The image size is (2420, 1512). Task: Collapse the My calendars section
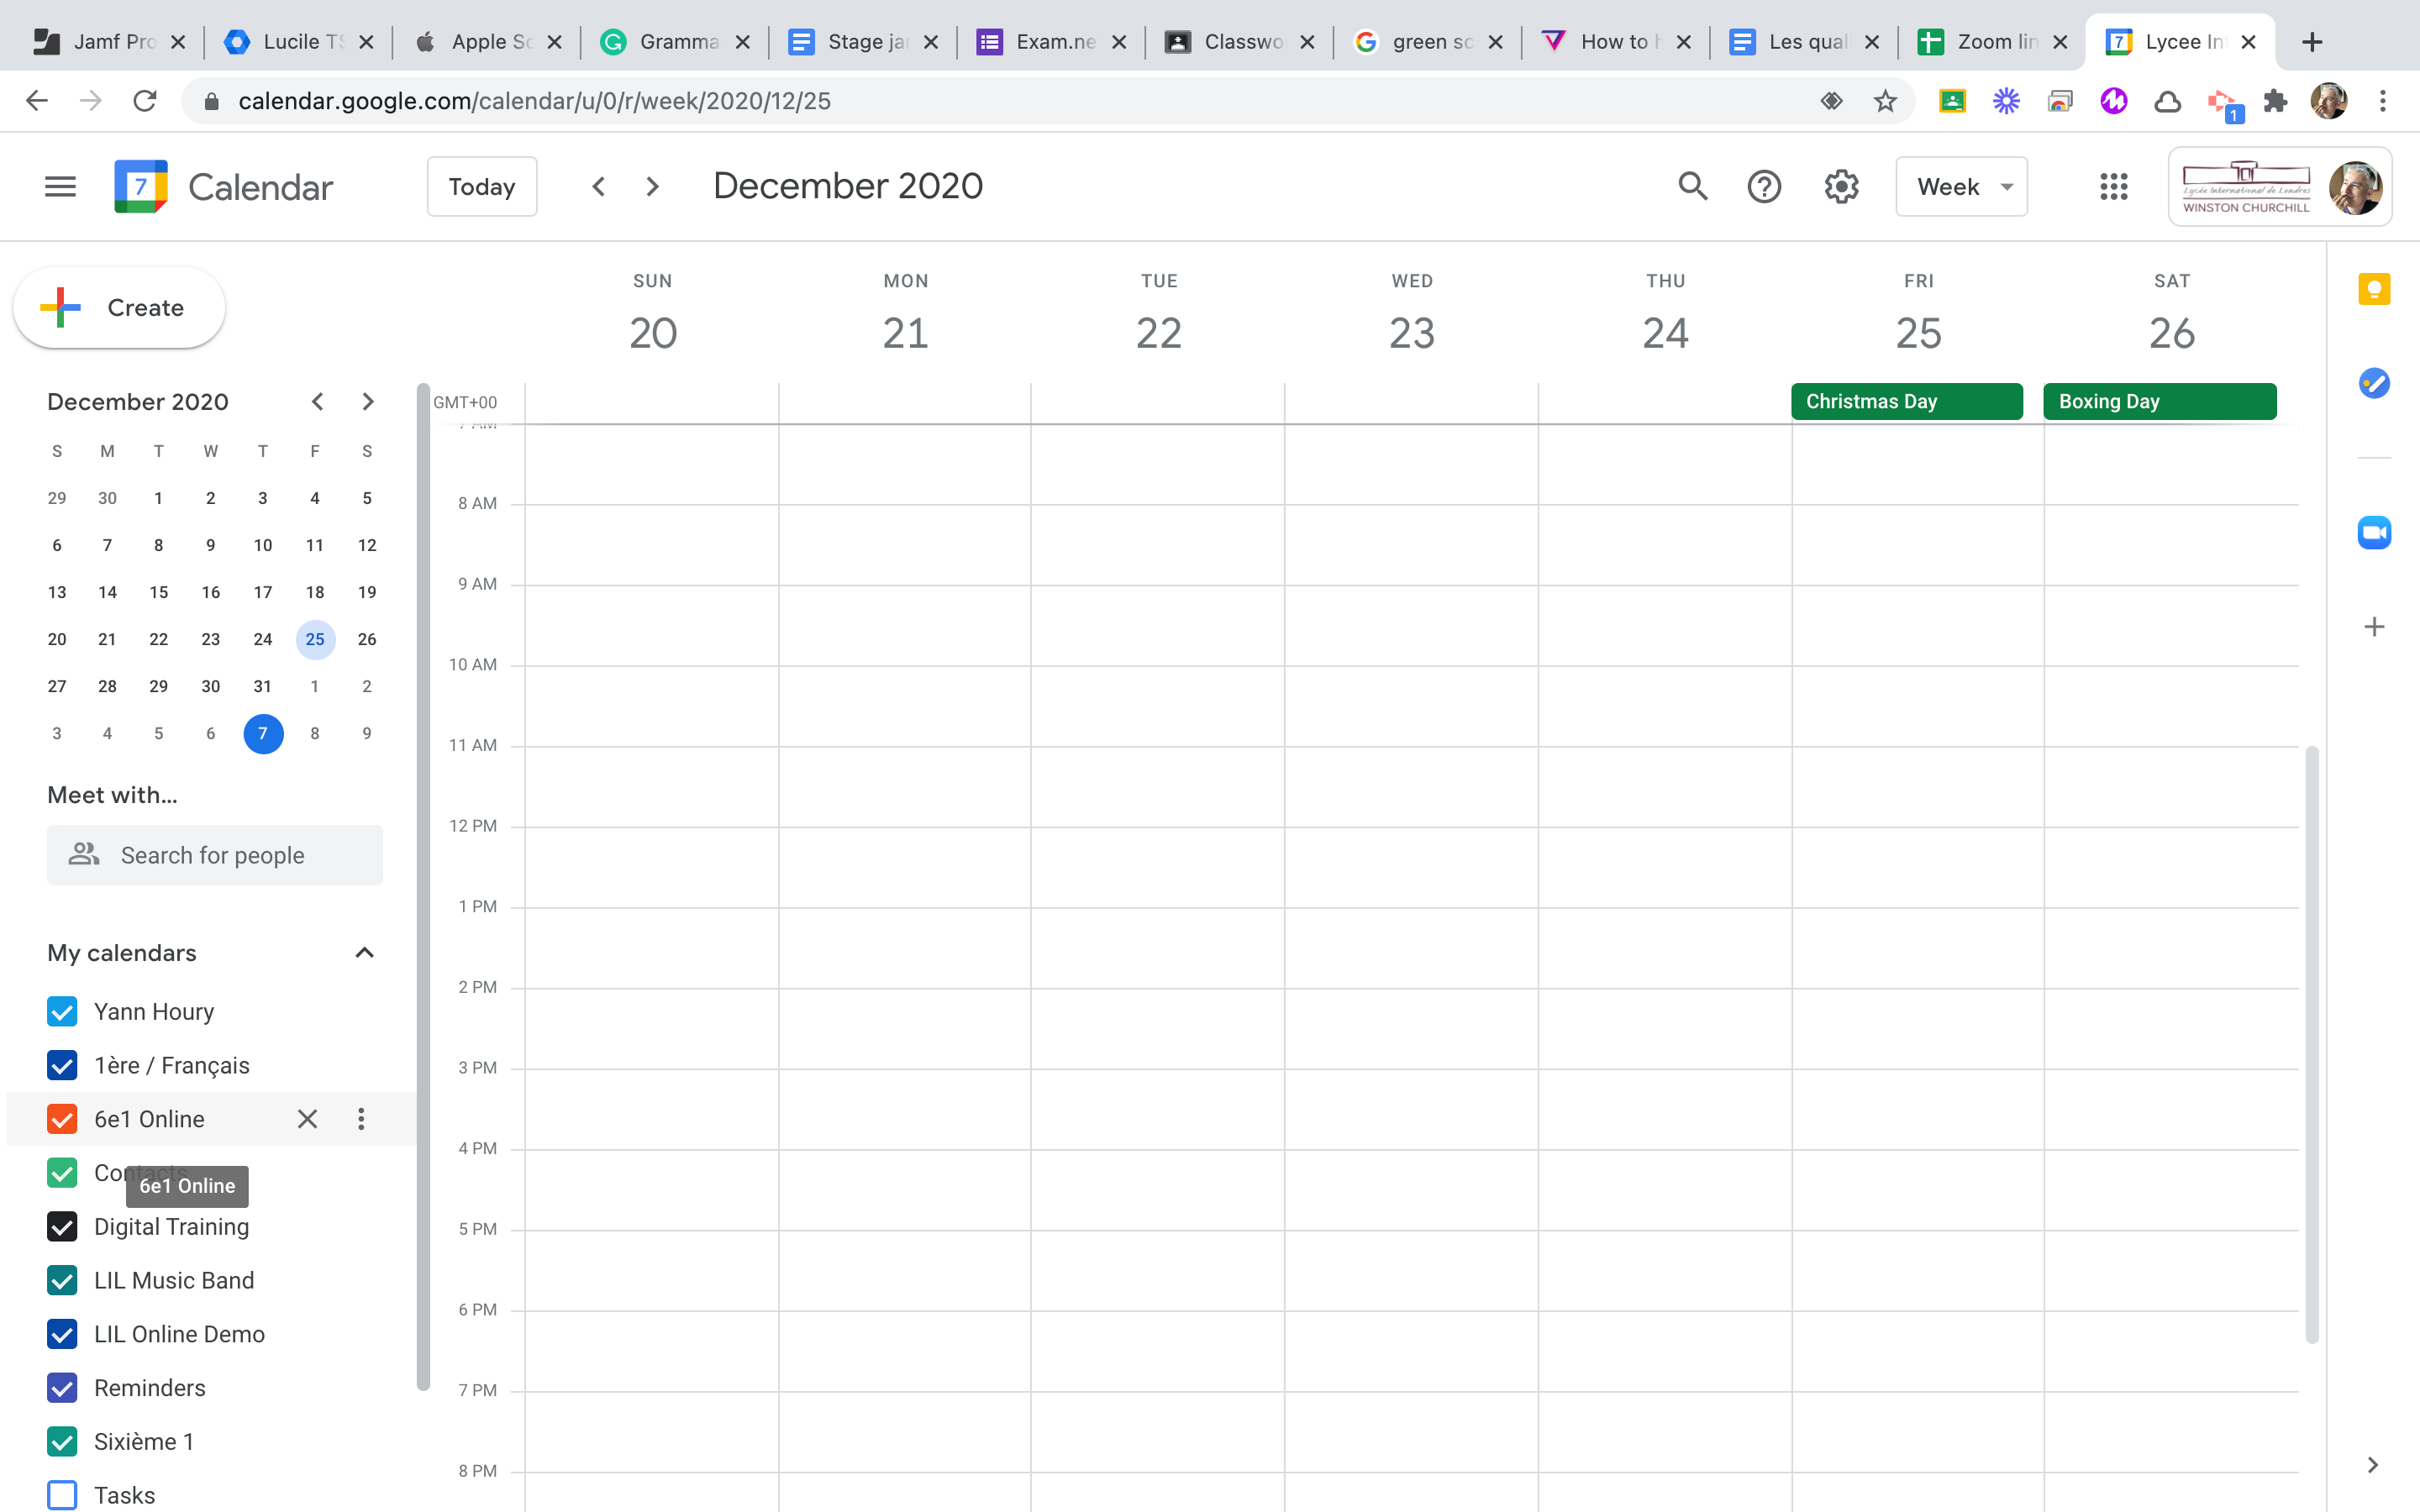coord(364,953)
